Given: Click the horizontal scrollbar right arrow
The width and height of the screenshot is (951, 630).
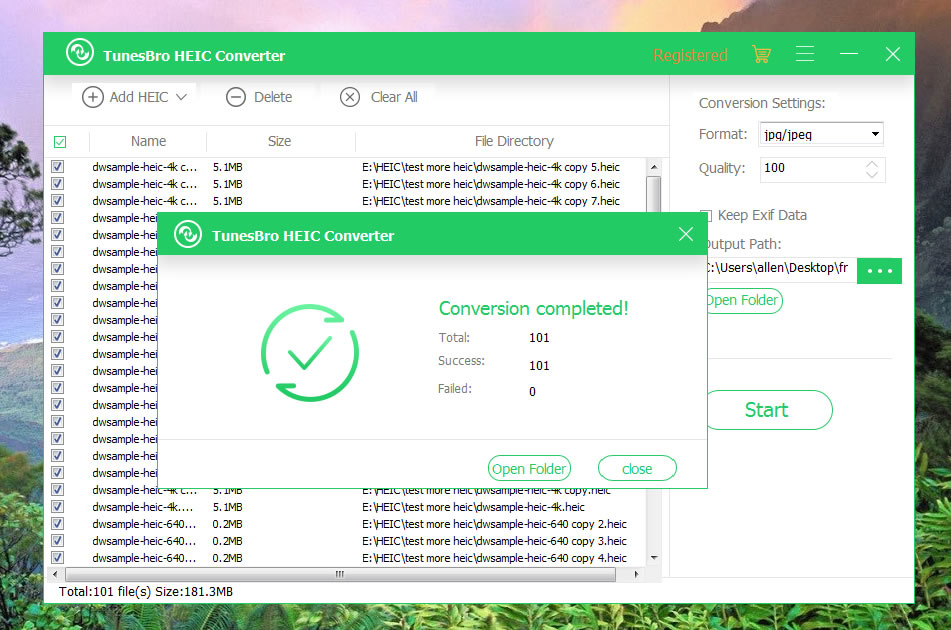Looking at the screenshot, I should pos(636,574).
